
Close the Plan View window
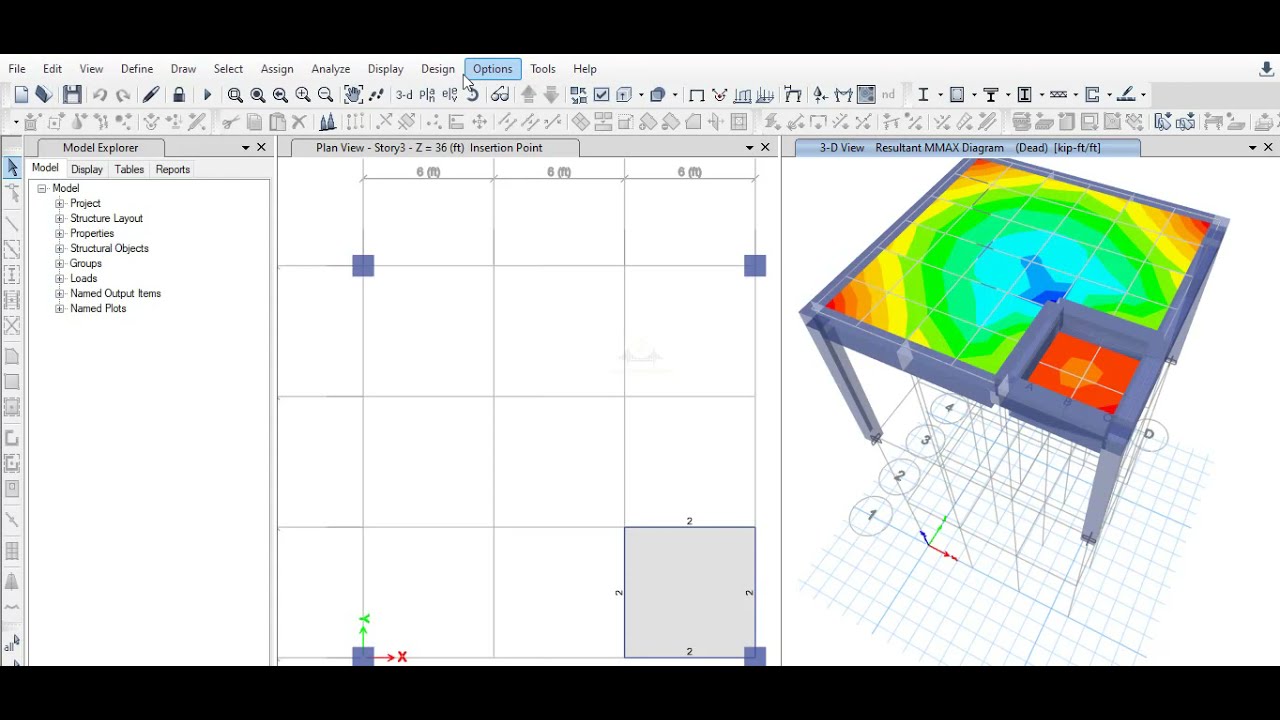click(x=765, y=148)
